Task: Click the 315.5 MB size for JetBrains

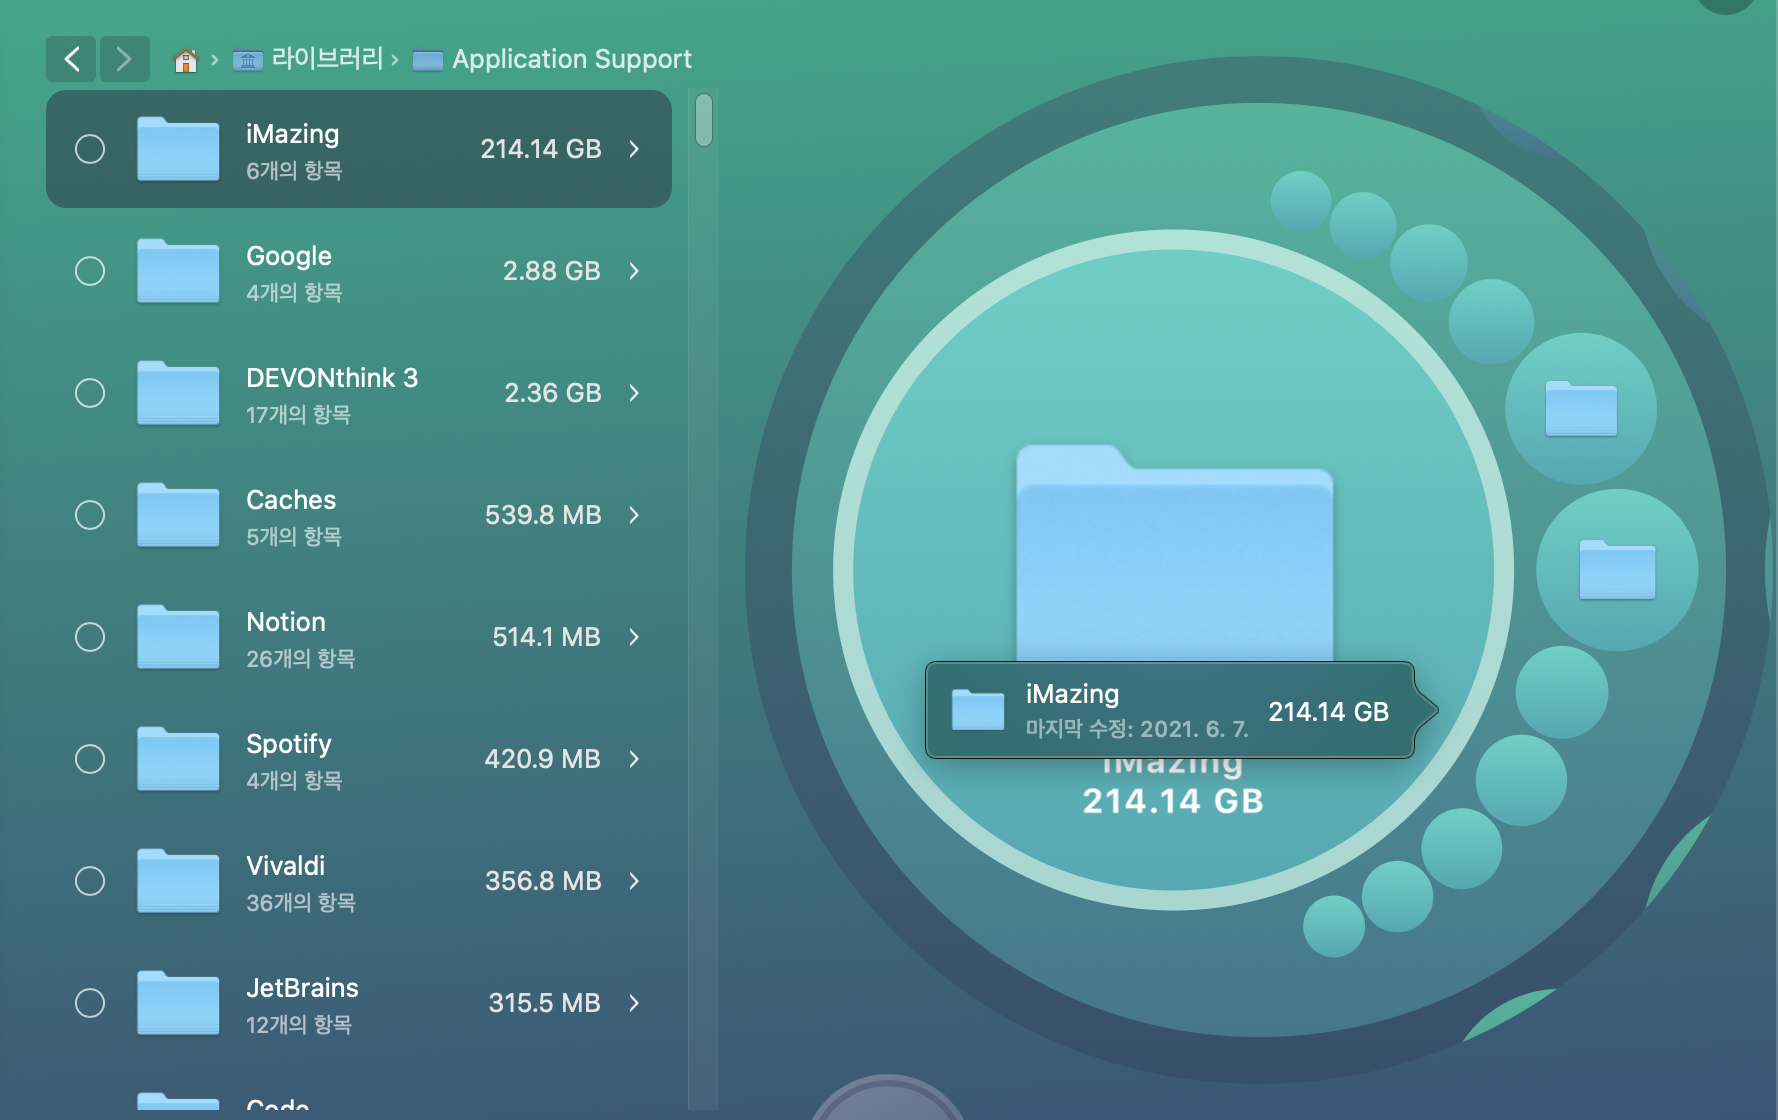Action: click(x=544, y=1003)
